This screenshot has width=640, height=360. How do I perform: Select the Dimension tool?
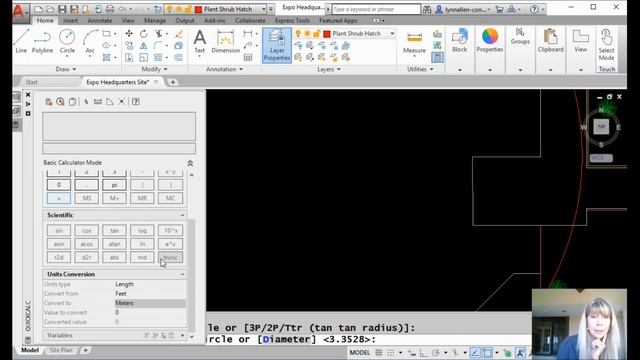(225, 41)
